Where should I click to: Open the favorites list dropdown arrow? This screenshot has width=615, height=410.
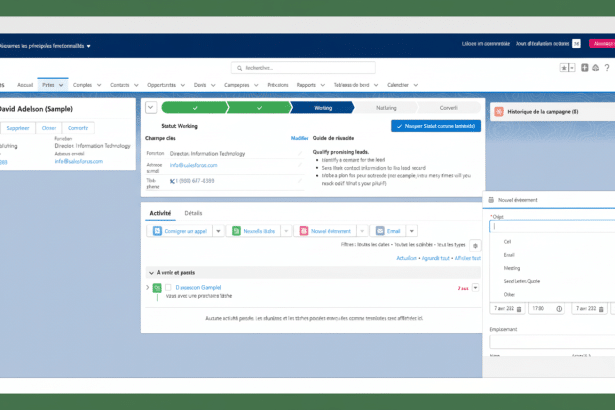[x=572, y=68]
